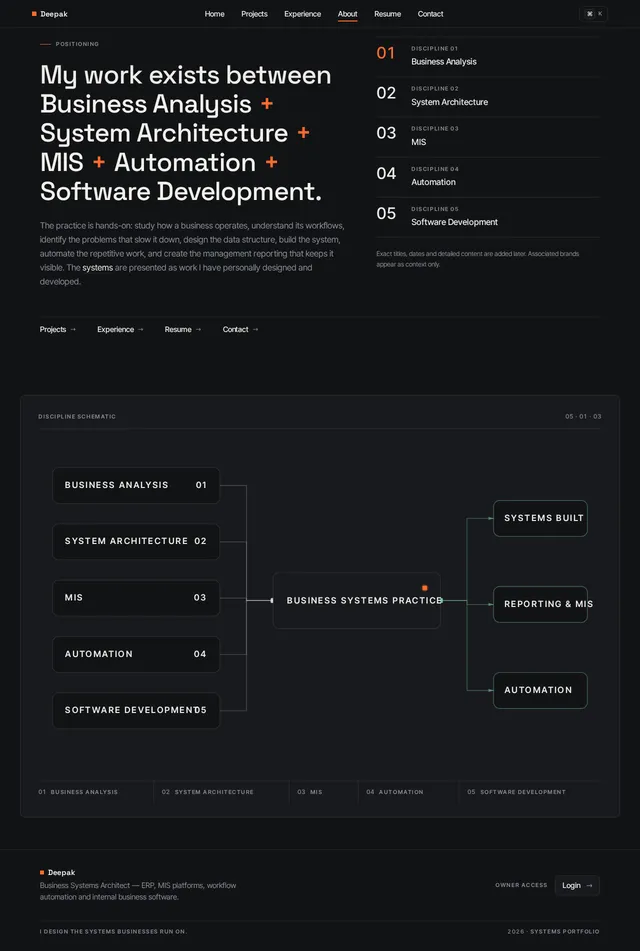The width and height of the screenshot is (640, 951).
Task: Follow the Contact → link below the intro
Action: coord(241,329)
